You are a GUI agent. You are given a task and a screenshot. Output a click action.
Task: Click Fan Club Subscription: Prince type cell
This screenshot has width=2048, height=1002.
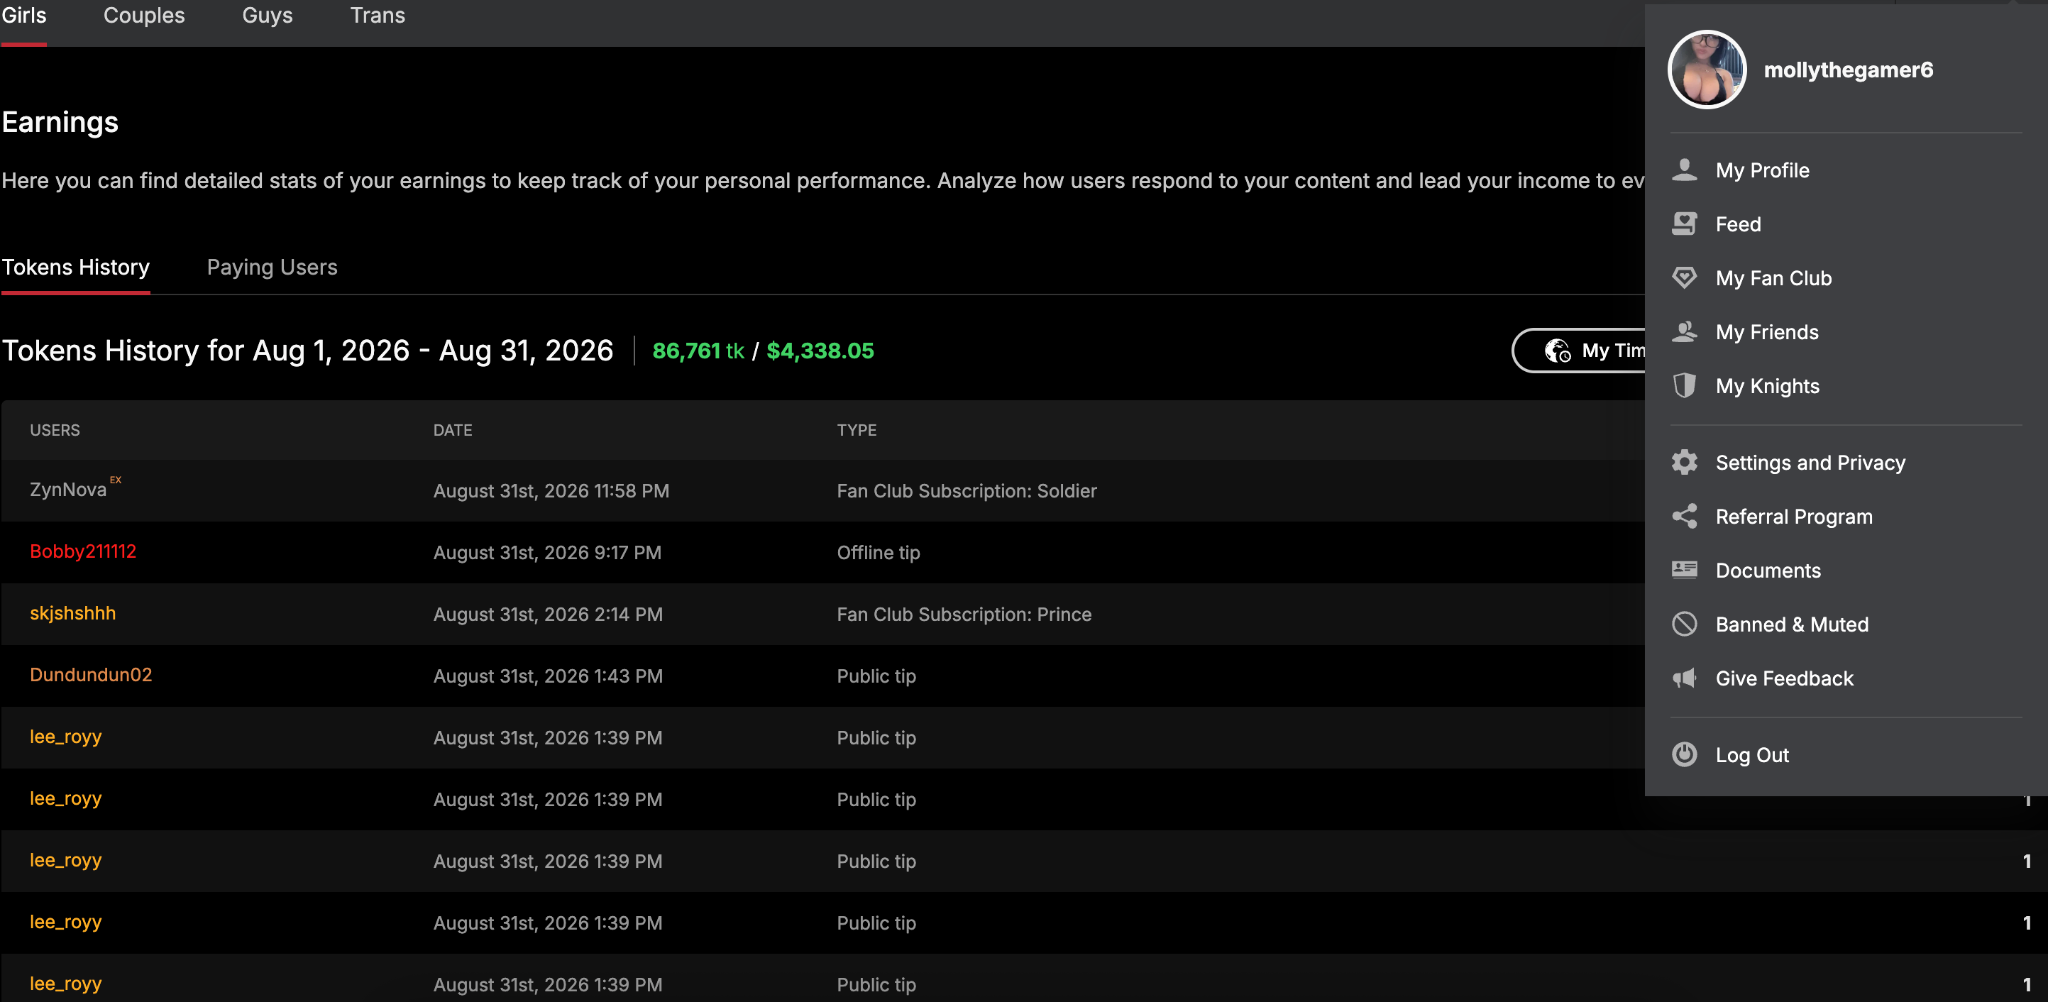[964, 615]
